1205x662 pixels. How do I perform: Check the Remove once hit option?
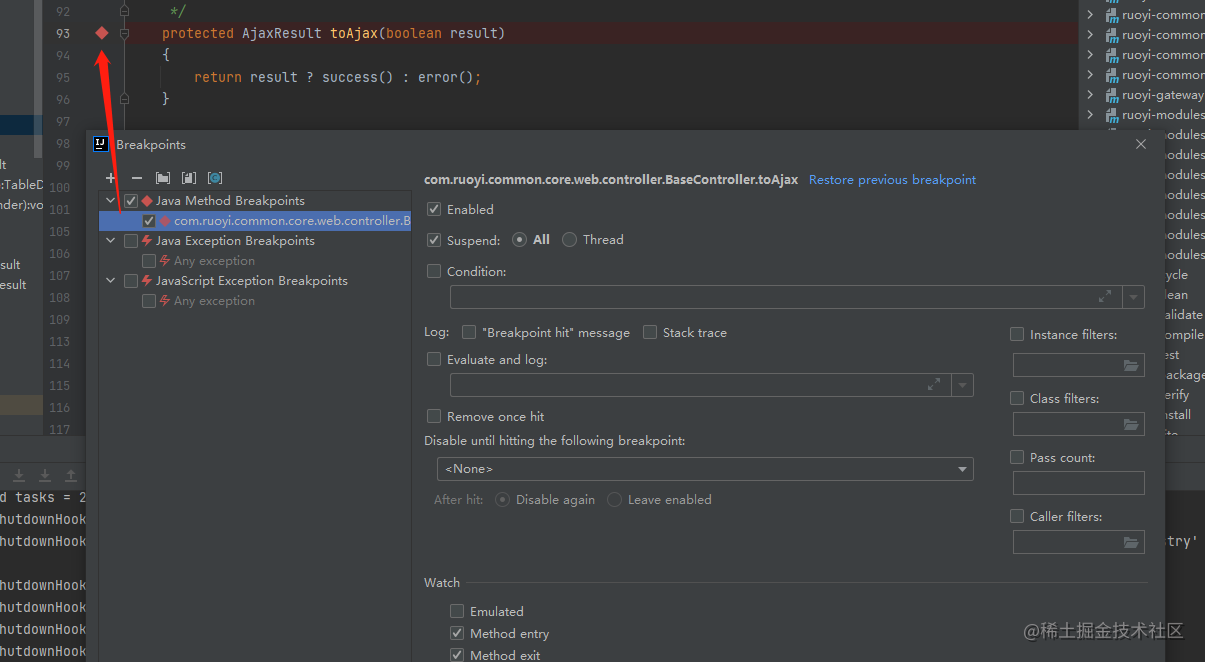(434, 416)
